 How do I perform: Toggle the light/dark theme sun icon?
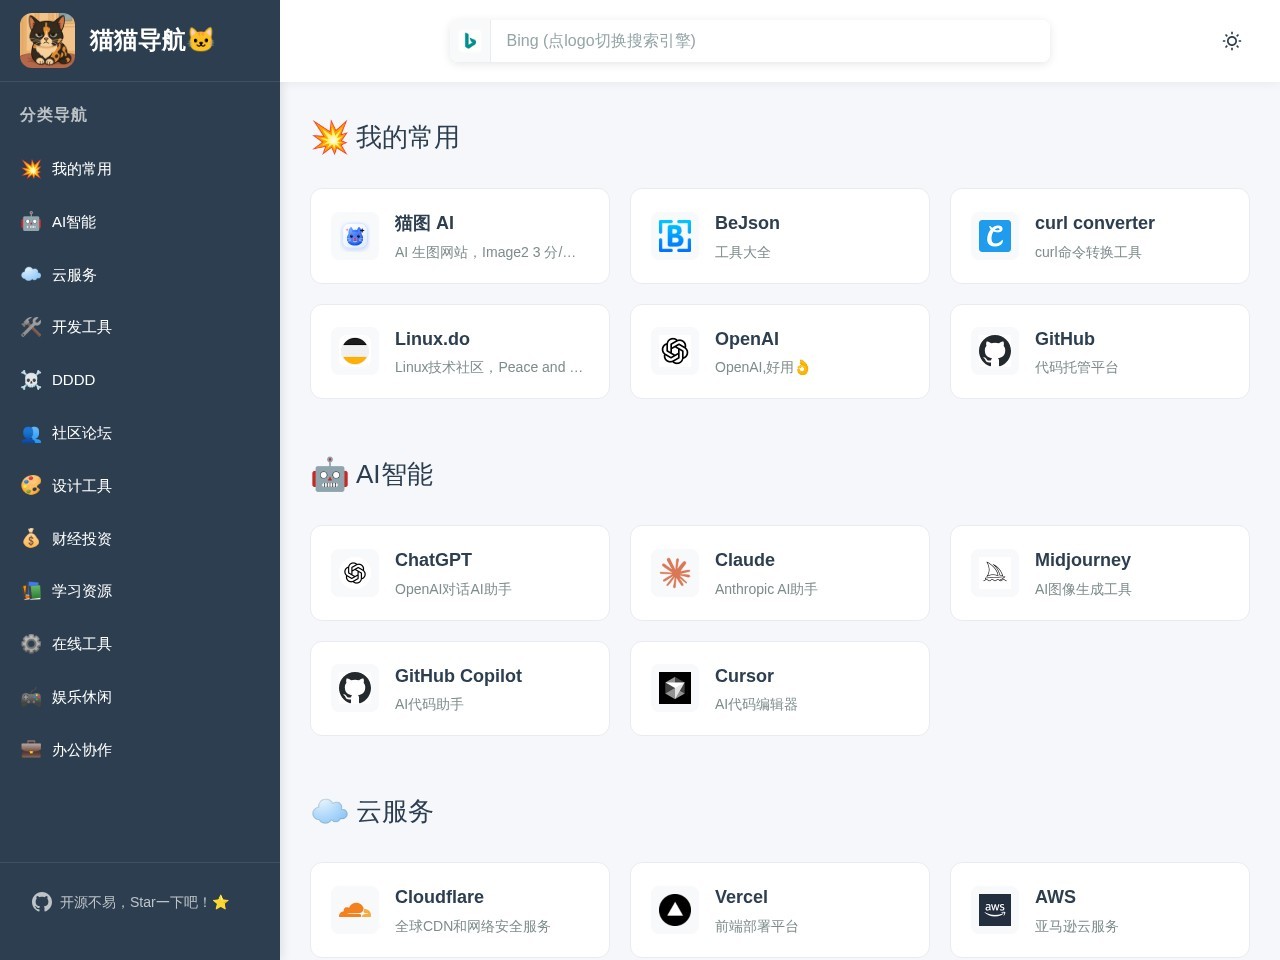coord(1232,41)
